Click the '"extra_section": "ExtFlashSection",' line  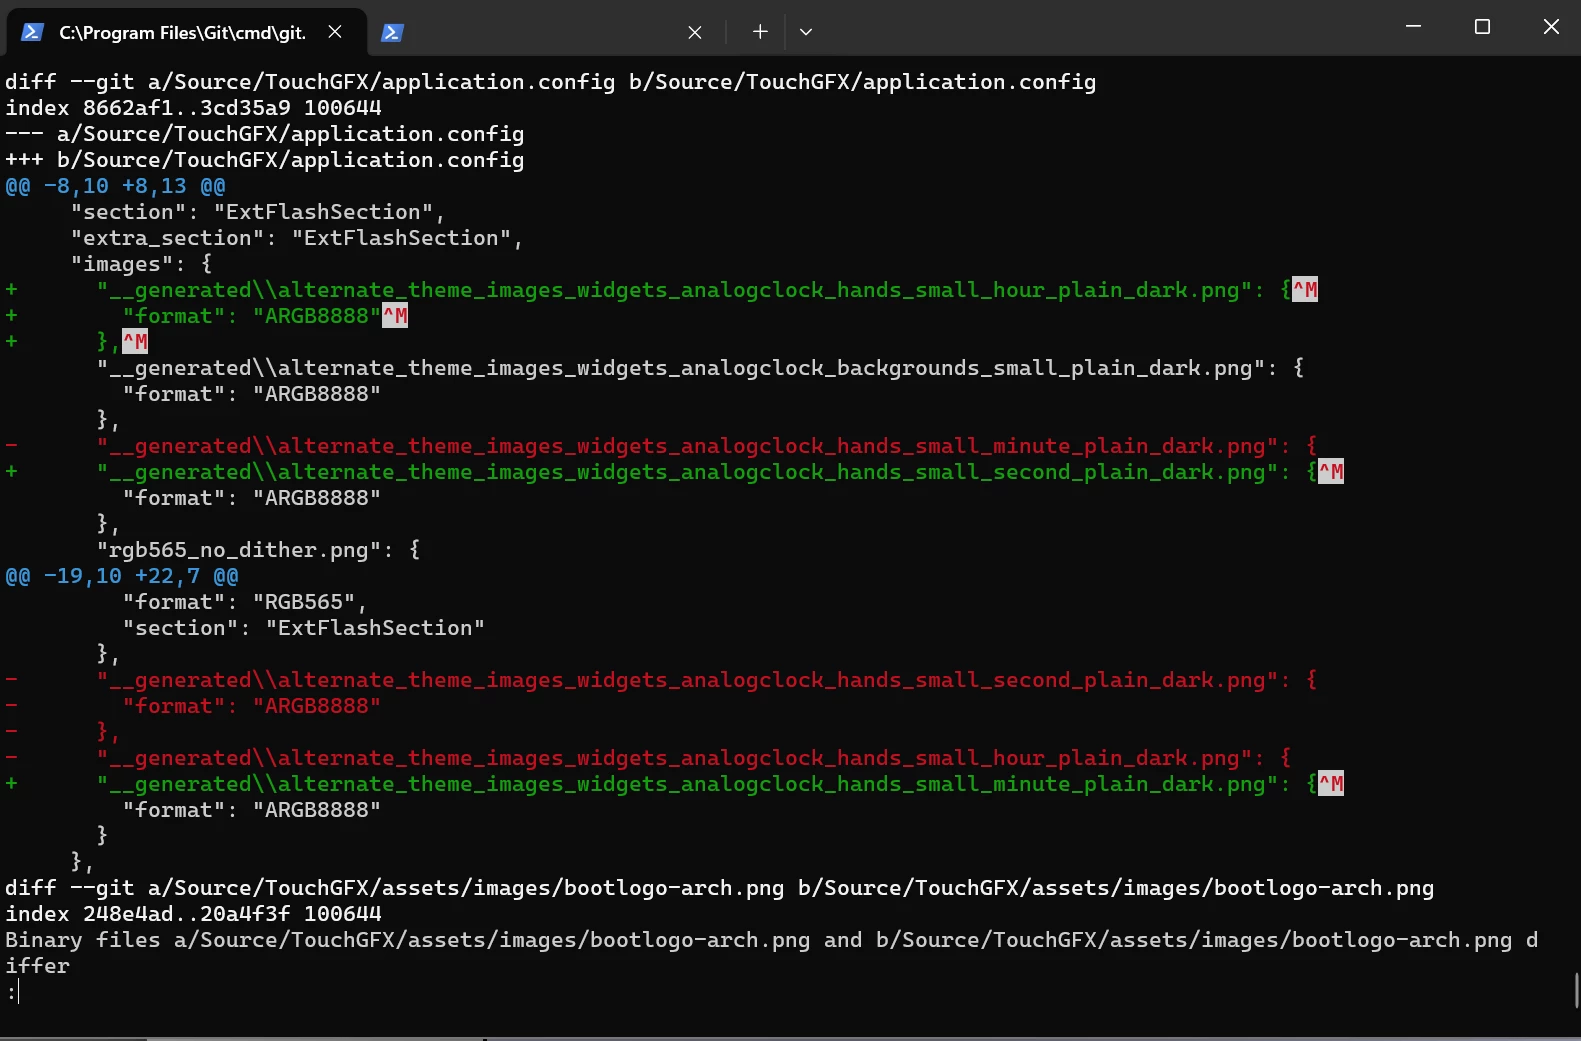[x=297, y=238]
